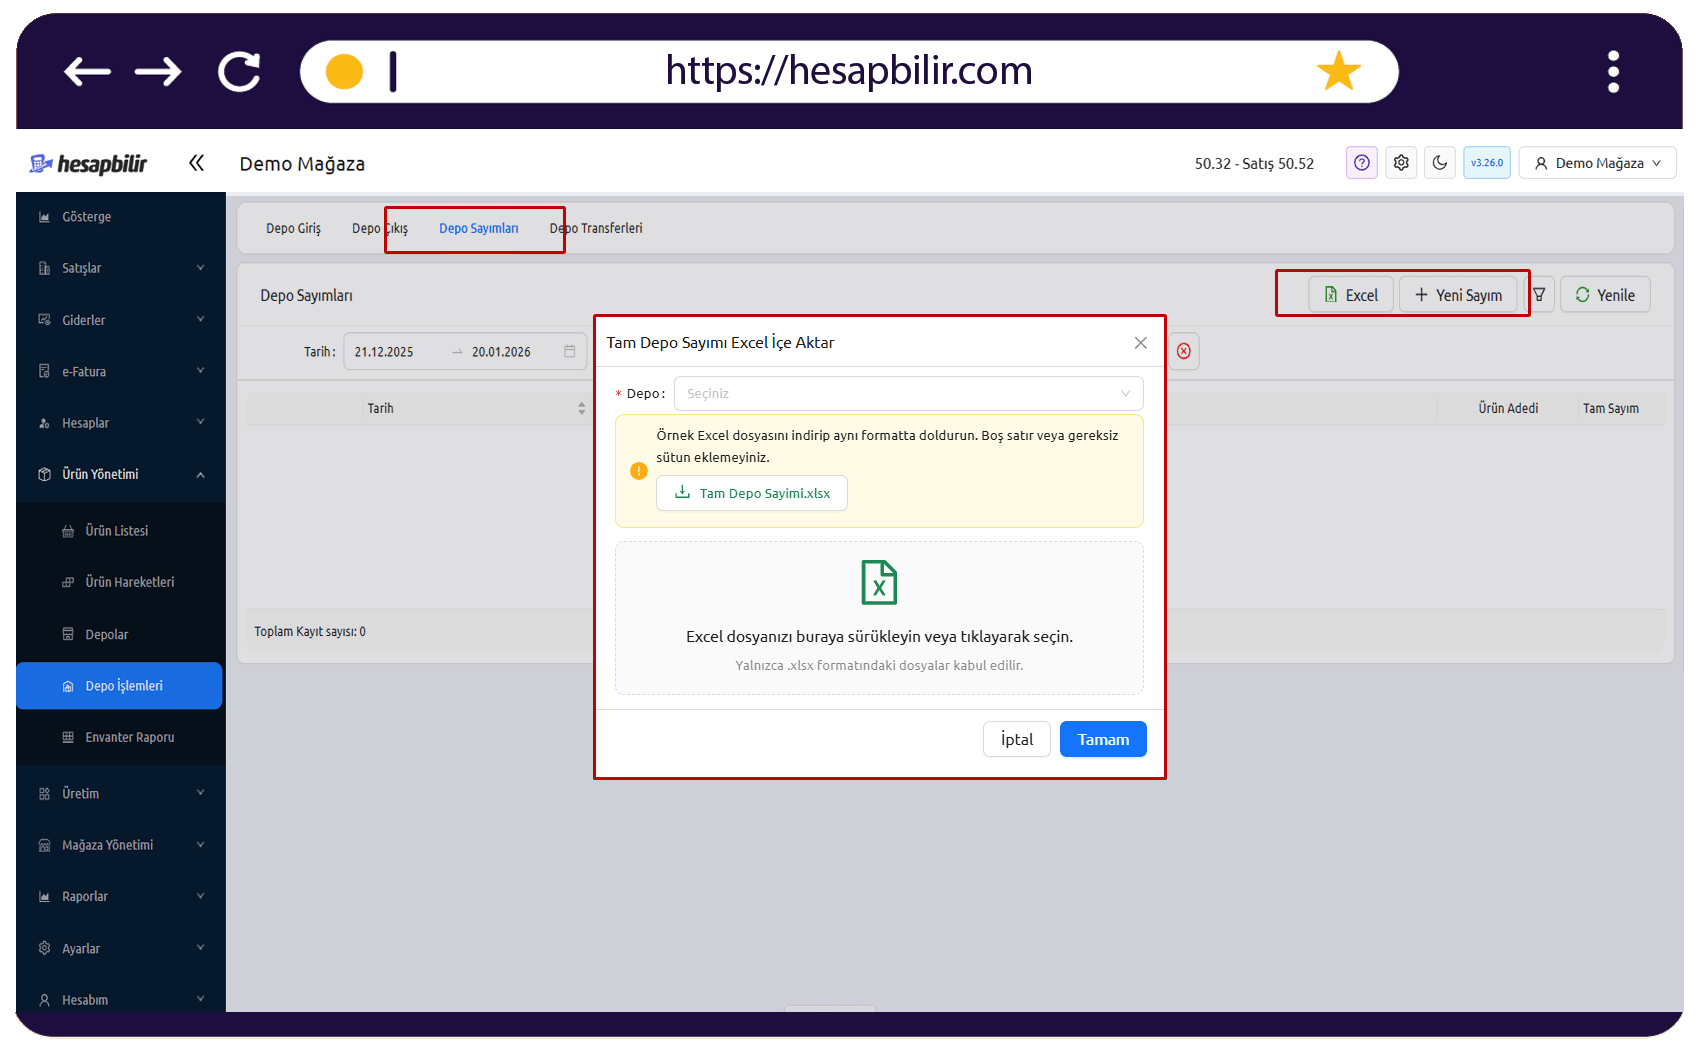
Task: Switch to the Depo Transferleri tab
Action: point(596,228)
